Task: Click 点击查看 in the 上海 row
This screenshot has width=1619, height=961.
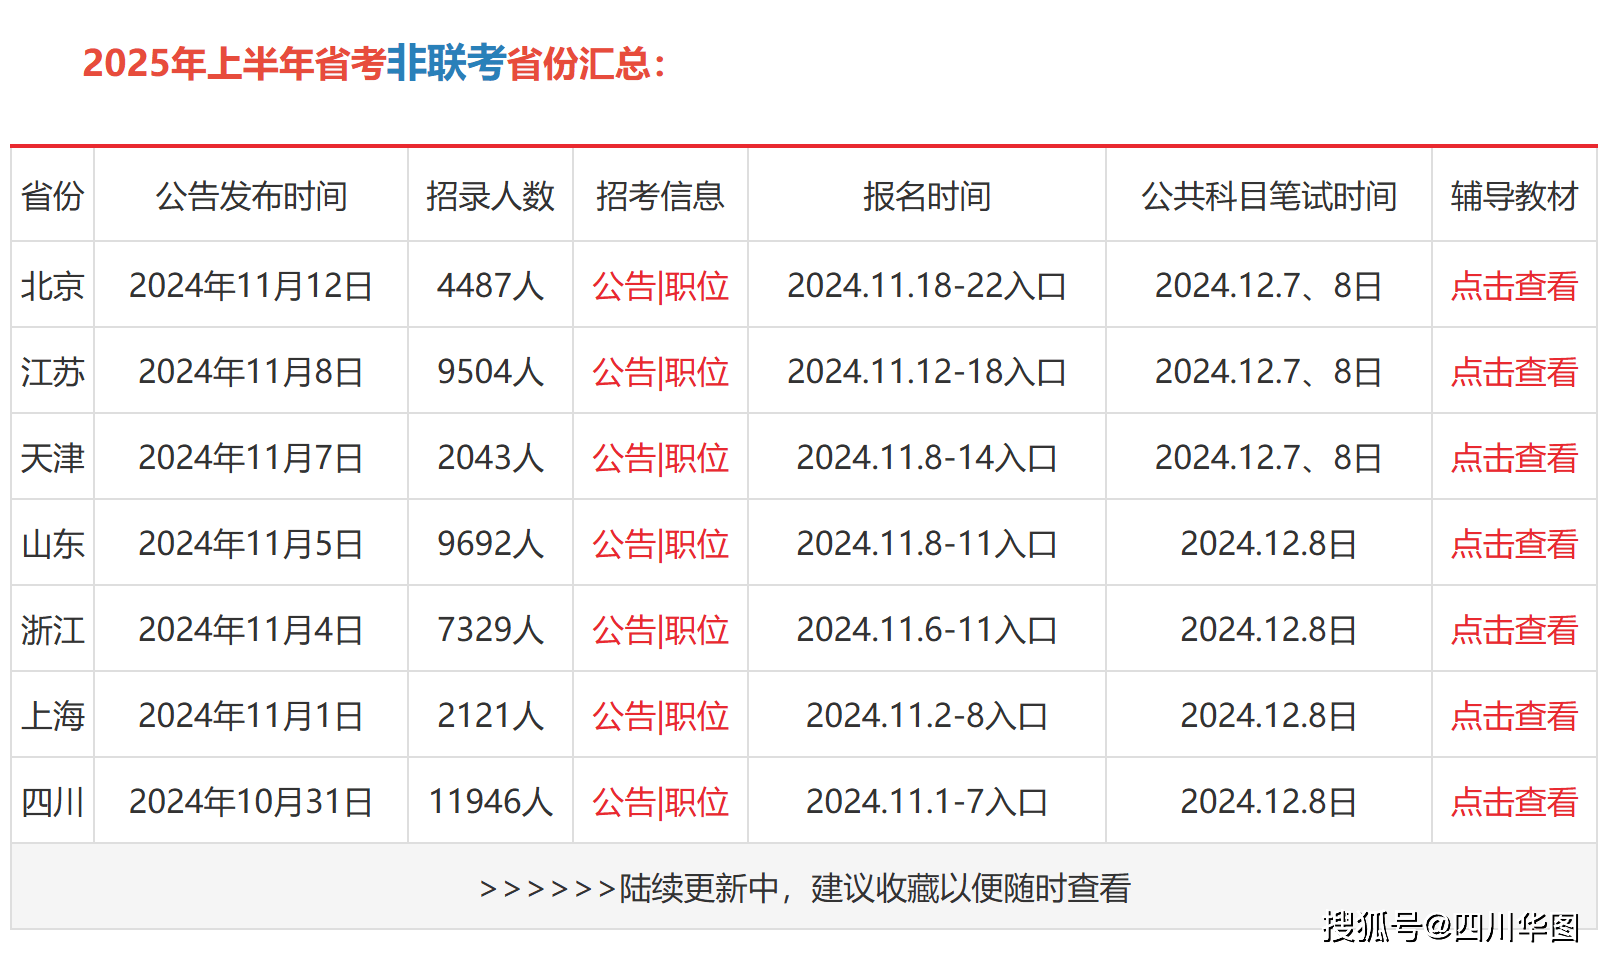Action: click(1514, 716)
